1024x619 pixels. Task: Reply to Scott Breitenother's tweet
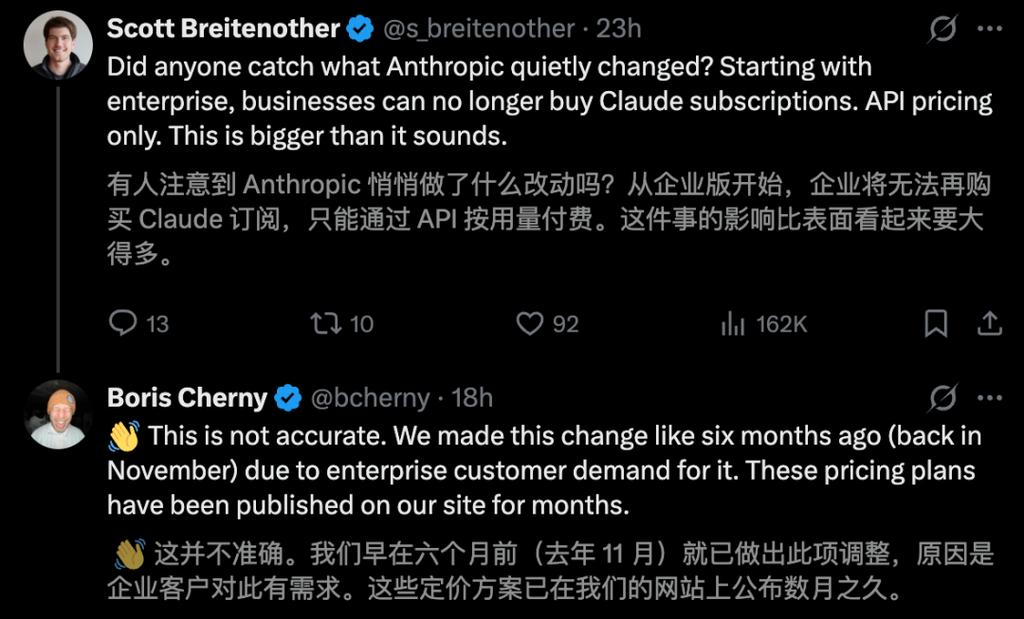pyautogui.click(x=122, y=323)
